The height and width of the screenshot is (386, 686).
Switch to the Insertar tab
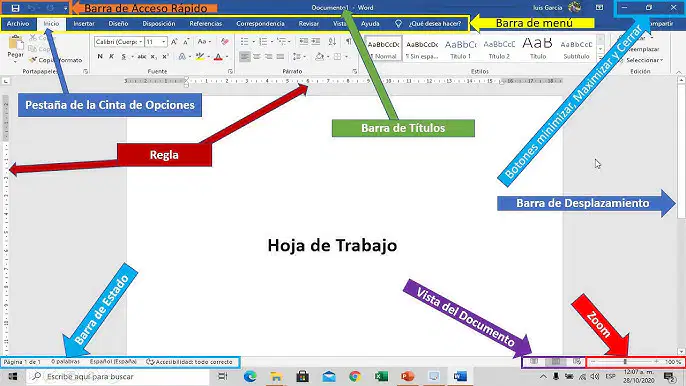click(x=84, y=24)
